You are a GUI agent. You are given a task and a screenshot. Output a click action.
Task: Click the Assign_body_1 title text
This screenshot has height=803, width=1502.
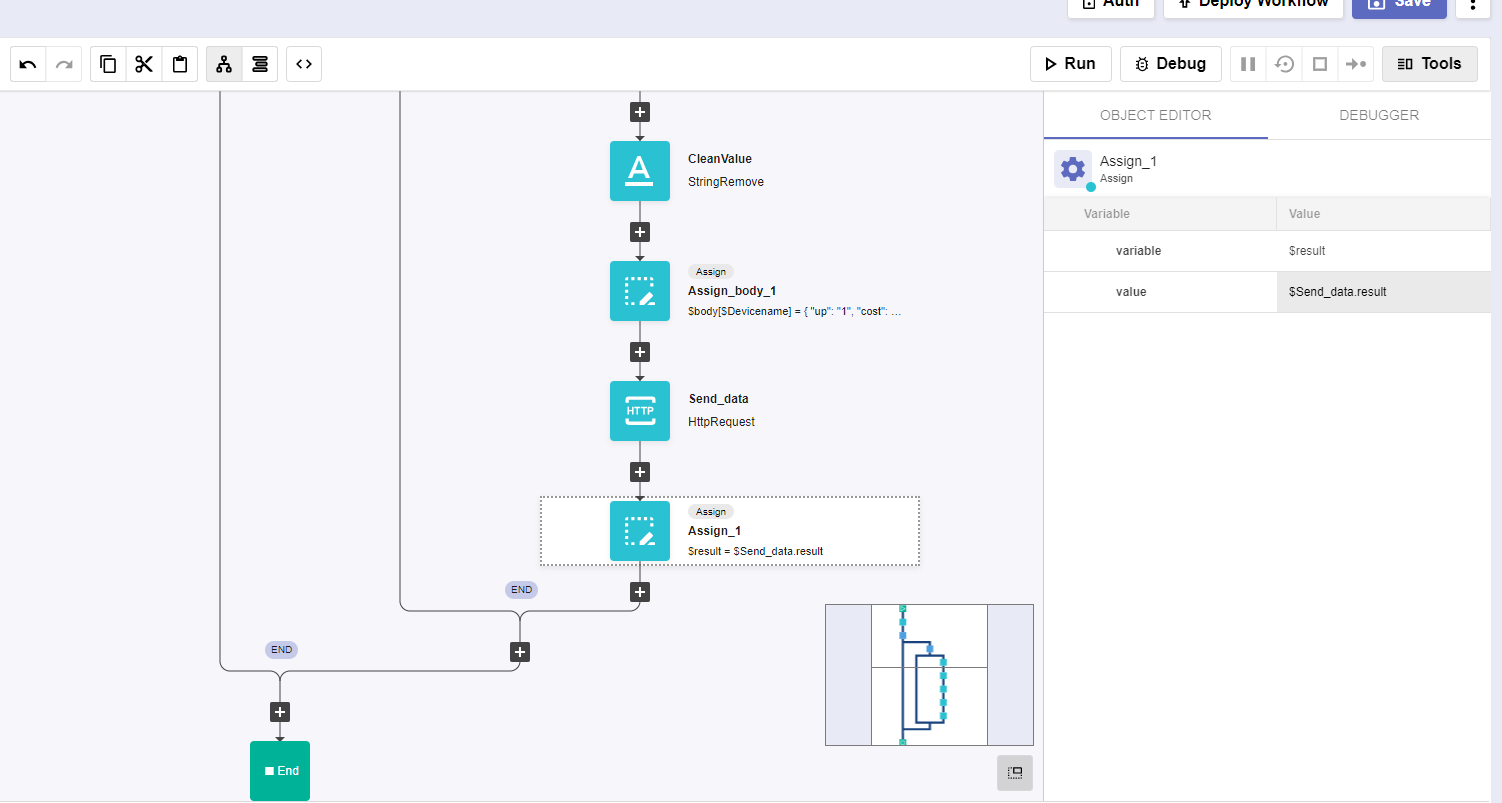(732, 291)
